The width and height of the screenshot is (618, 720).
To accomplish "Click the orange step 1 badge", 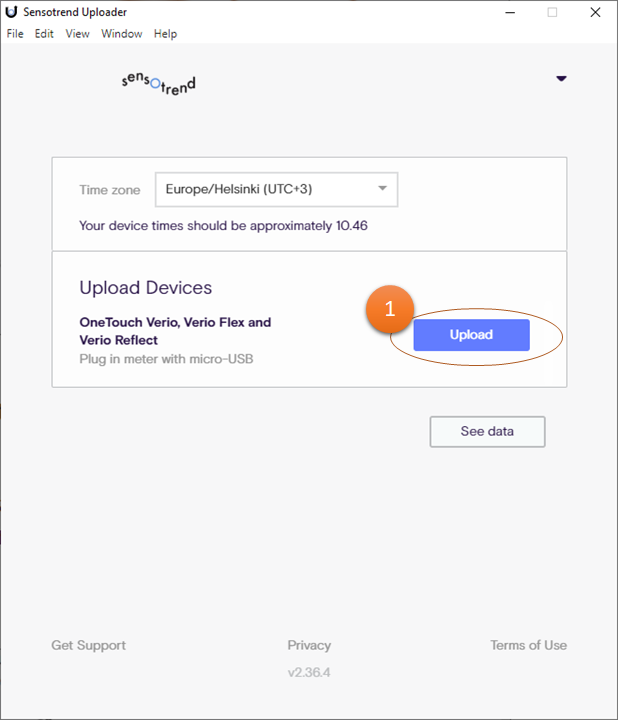I will click(x=389, y=310).
